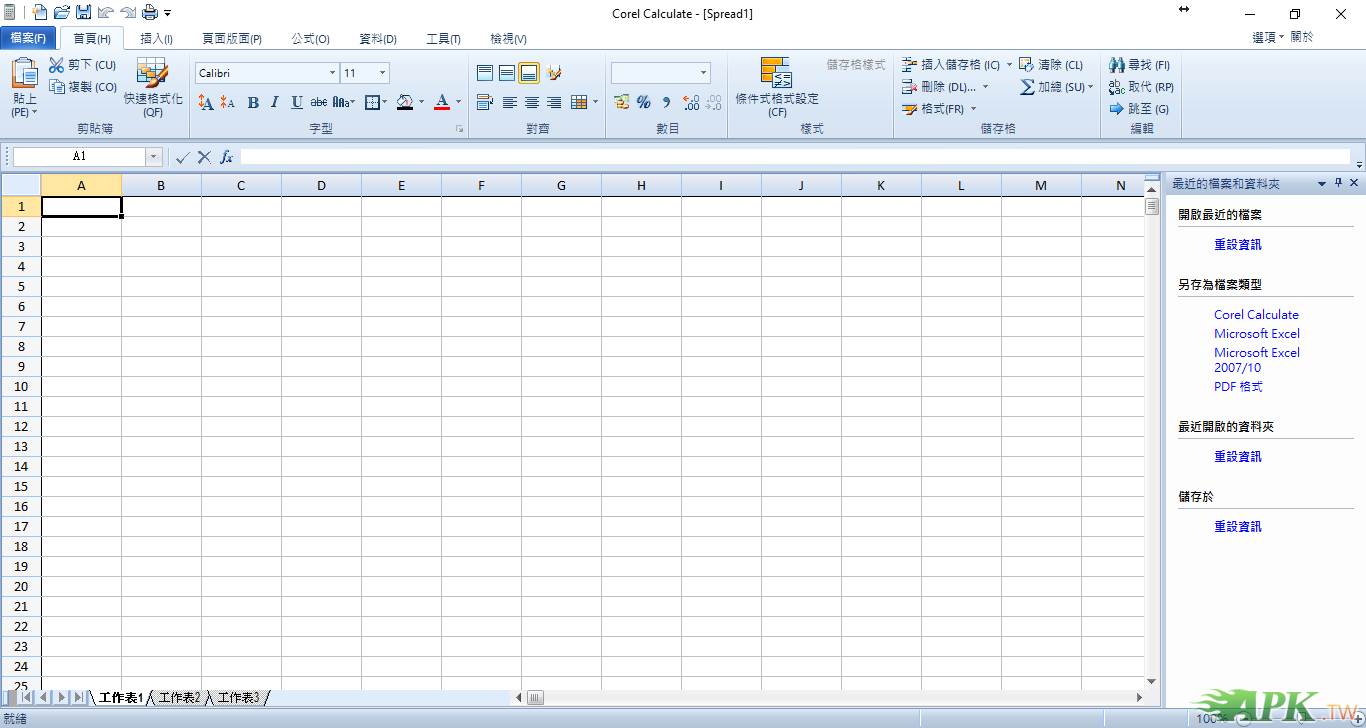Switch to the 插入(I) Insert tab

(156, 39)
